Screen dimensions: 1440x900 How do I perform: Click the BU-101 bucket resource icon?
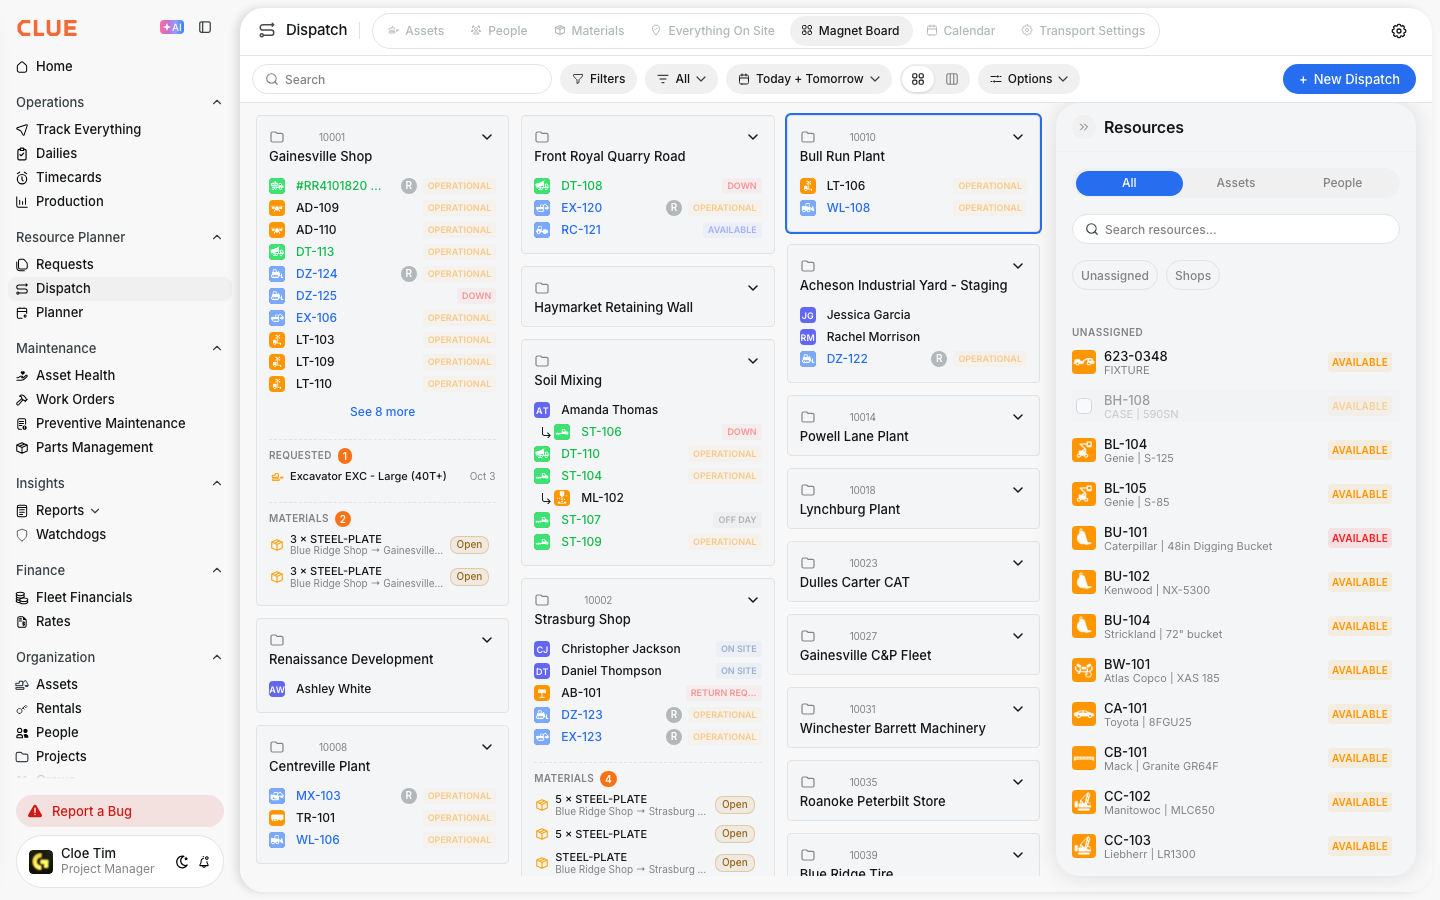[x=1084, y=538]
